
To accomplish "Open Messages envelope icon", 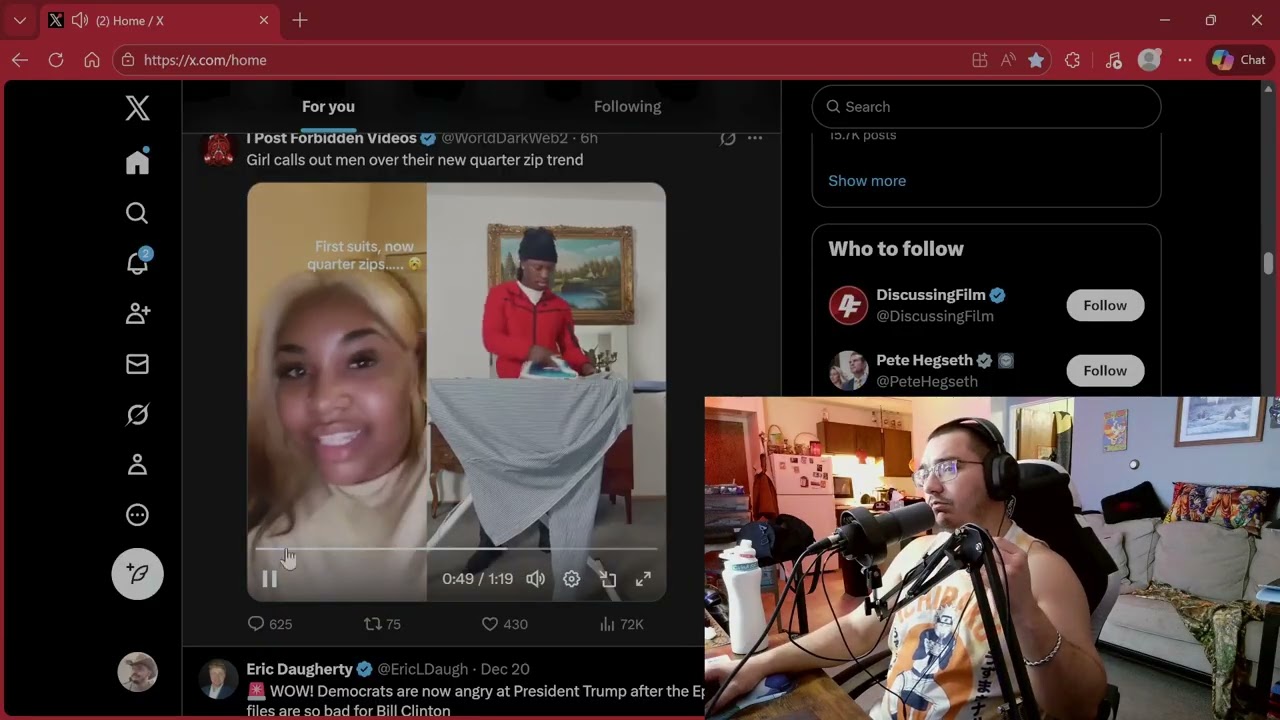I will (137, 364).
